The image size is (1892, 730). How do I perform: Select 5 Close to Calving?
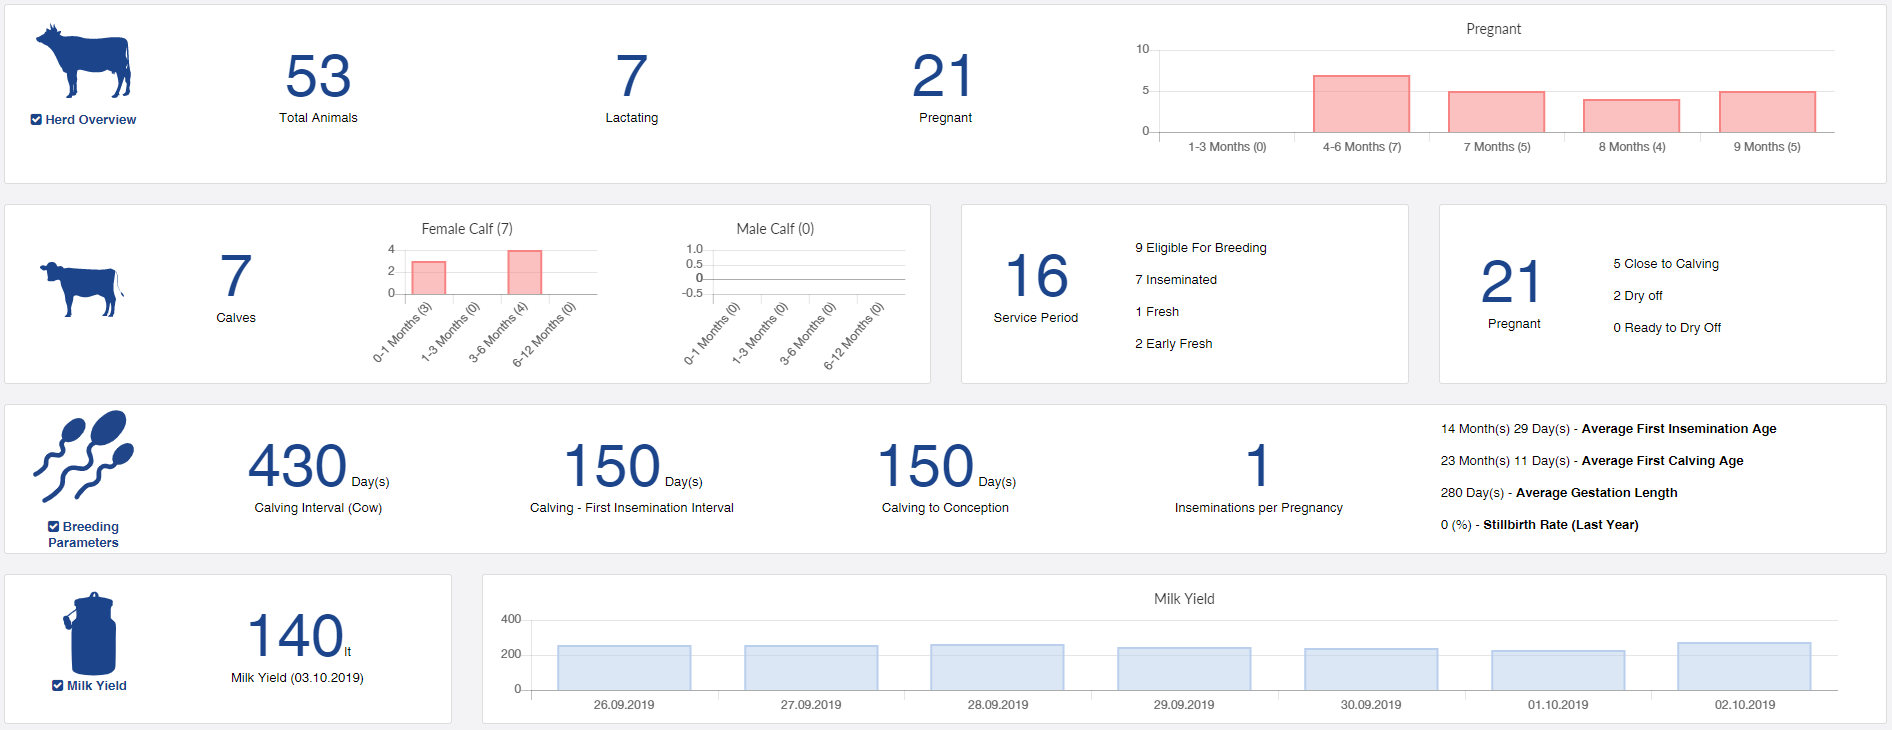1665,264
